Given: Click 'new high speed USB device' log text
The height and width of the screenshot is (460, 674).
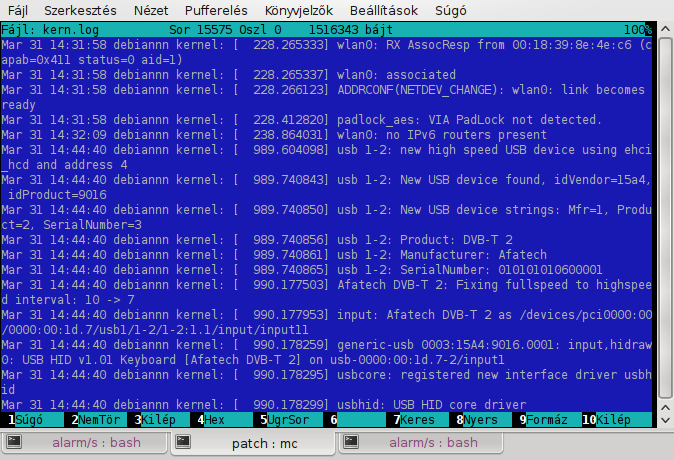Looking at the screenshot, I should [x=487, y=150].
